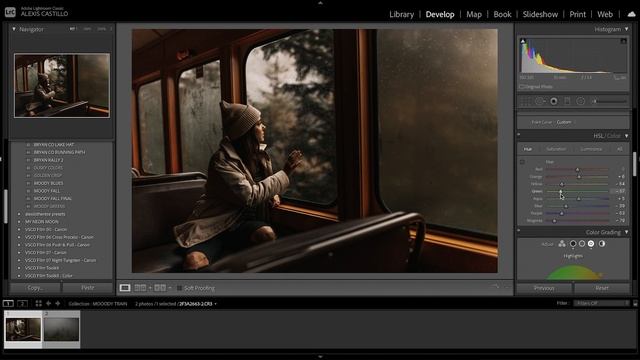
Task: Click the Copy... button
Action: coord(35,288)
